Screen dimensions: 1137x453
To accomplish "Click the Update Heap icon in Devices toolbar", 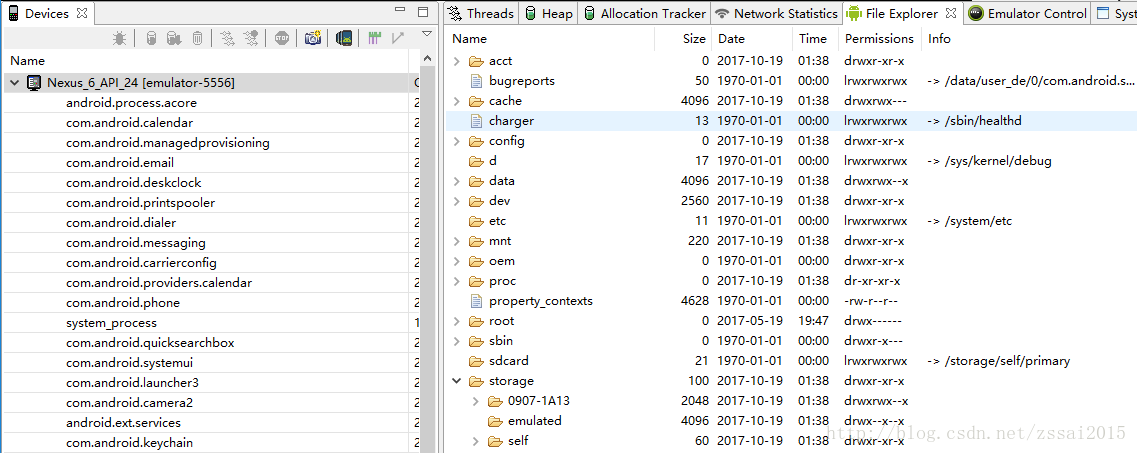I will (x=152, y=38).
